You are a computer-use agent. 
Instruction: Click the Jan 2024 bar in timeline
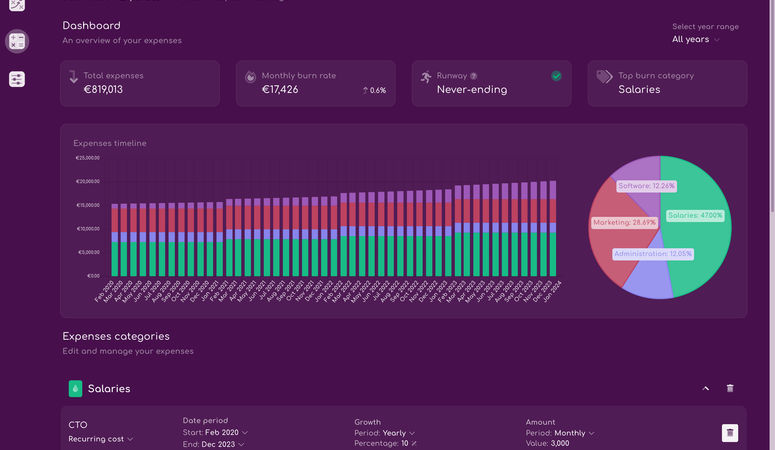(x=553, y=228)
